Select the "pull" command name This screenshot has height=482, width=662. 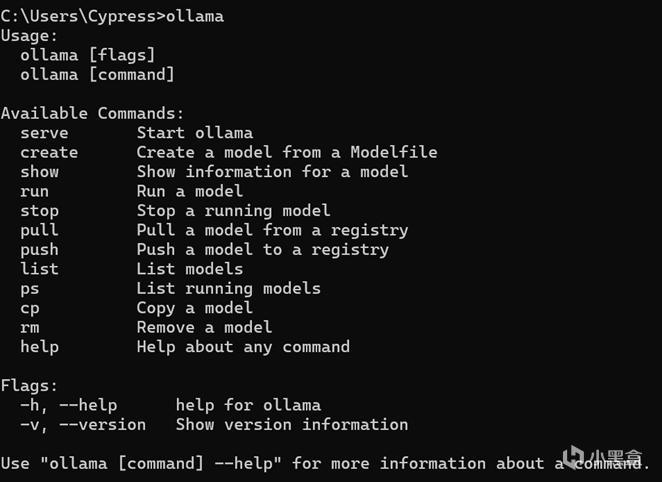click(x=39, y=230)
